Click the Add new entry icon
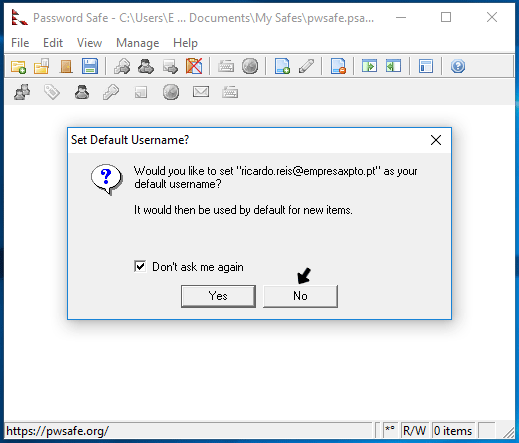 pyautogui.click(x=282, y=66)
